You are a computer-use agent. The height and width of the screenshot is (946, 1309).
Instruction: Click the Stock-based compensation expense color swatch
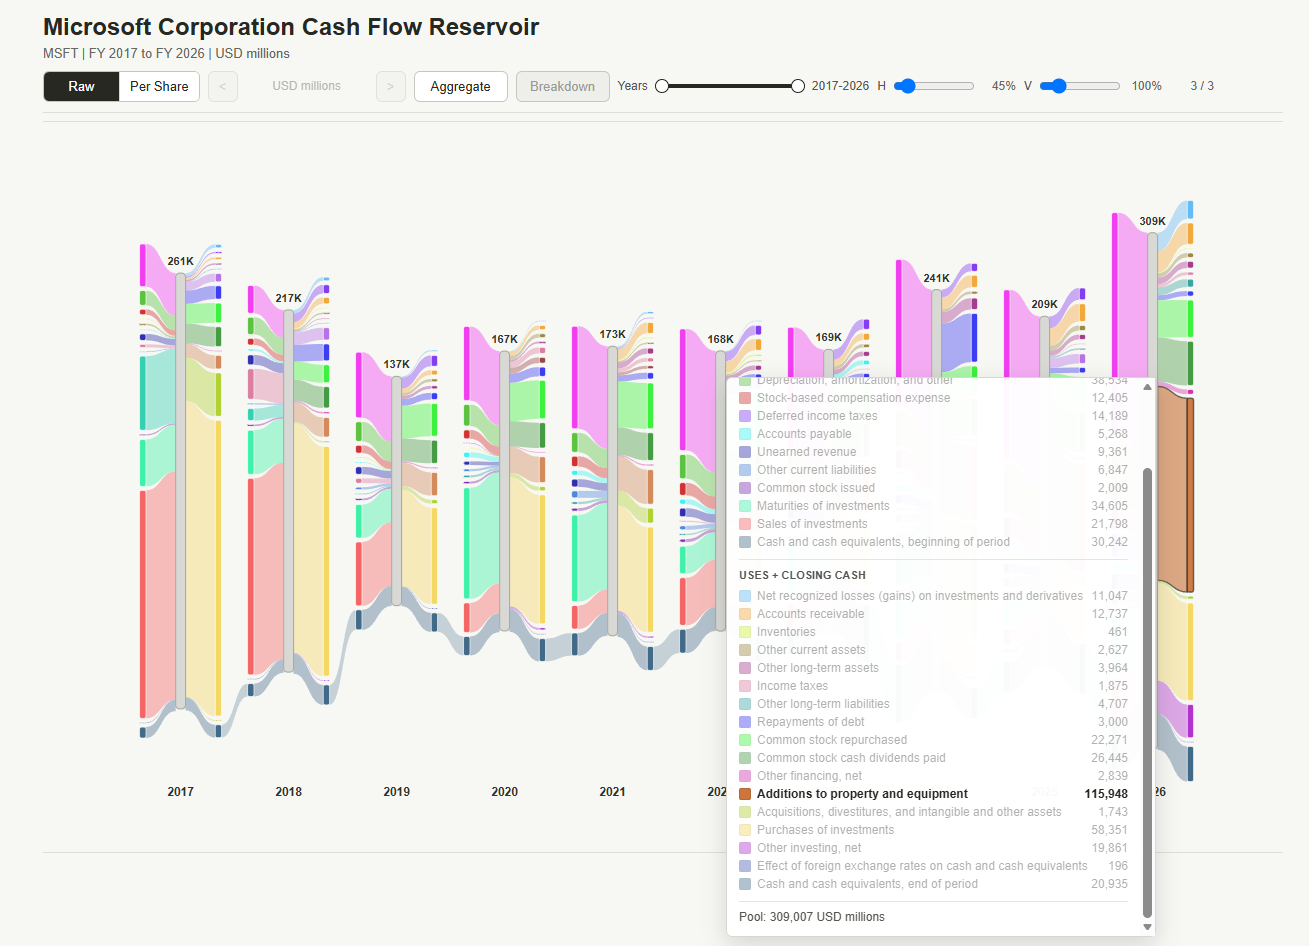[745, 398]
